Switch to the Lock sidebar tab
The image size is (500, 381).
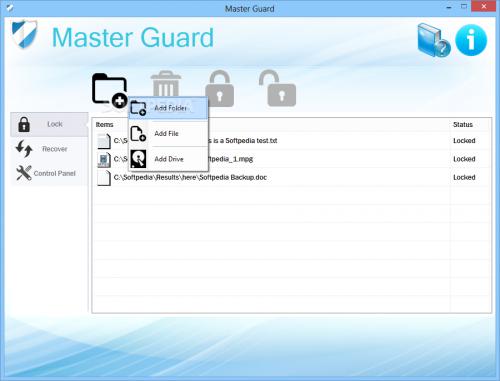pyautogui.click(x=49, y=124)
